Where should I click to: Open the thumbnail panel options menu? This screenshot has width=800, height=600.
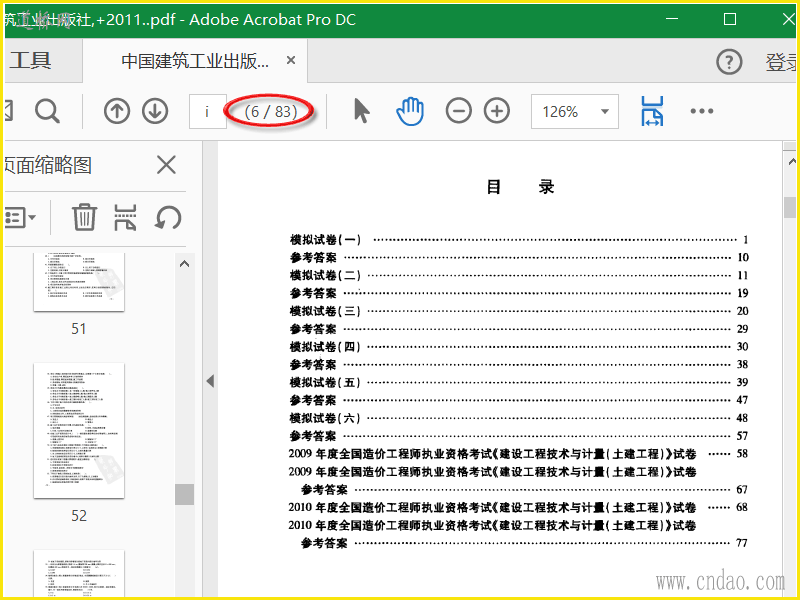click(x=20, y=218)
